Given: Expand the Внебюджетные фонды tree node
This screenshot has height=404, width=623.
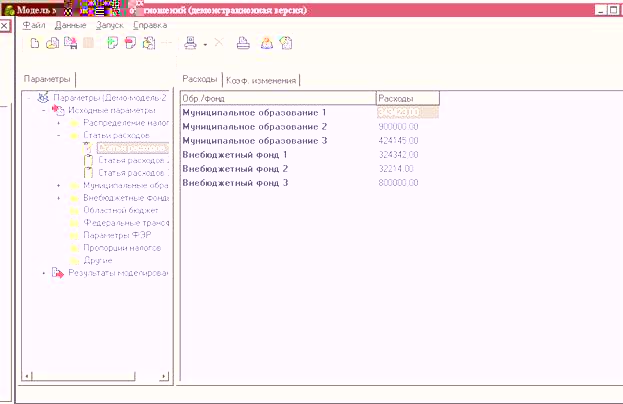Looking at the screenshot, I should click(59, 198).
